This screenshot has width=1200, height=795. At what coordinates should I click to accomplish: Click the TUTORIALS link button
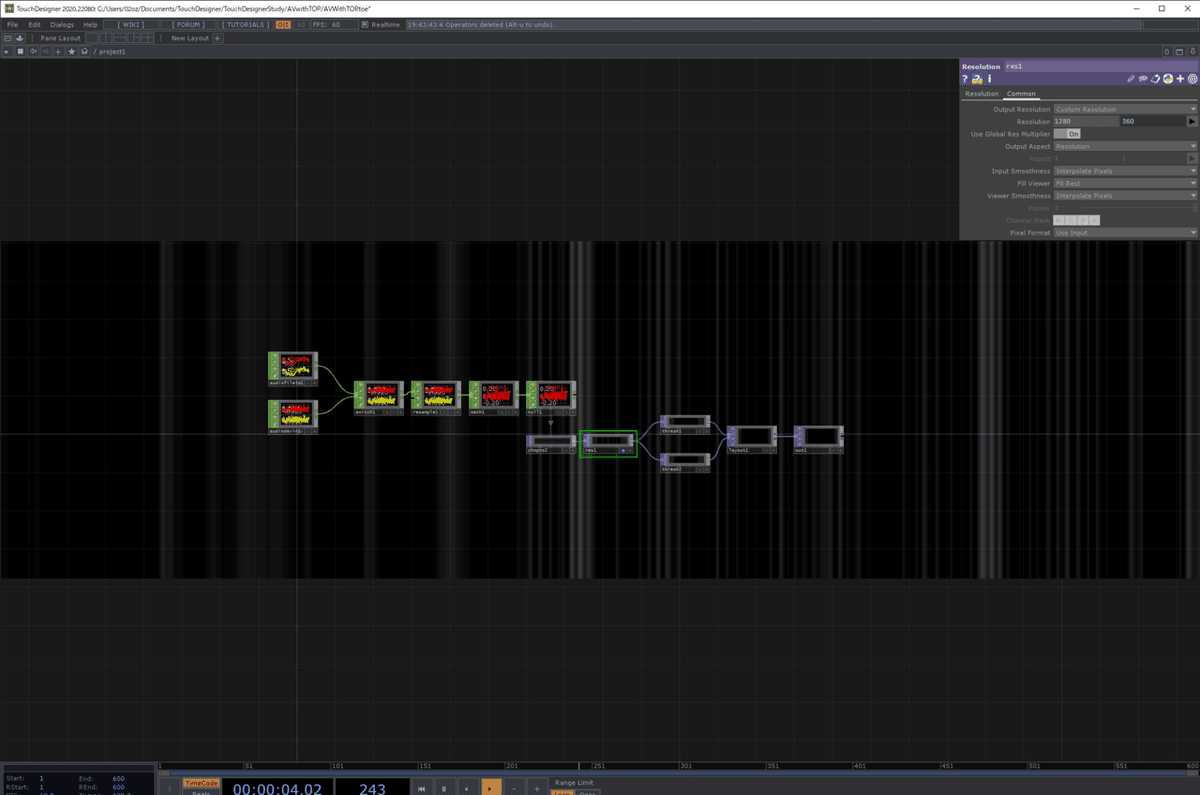click(245, 24)
